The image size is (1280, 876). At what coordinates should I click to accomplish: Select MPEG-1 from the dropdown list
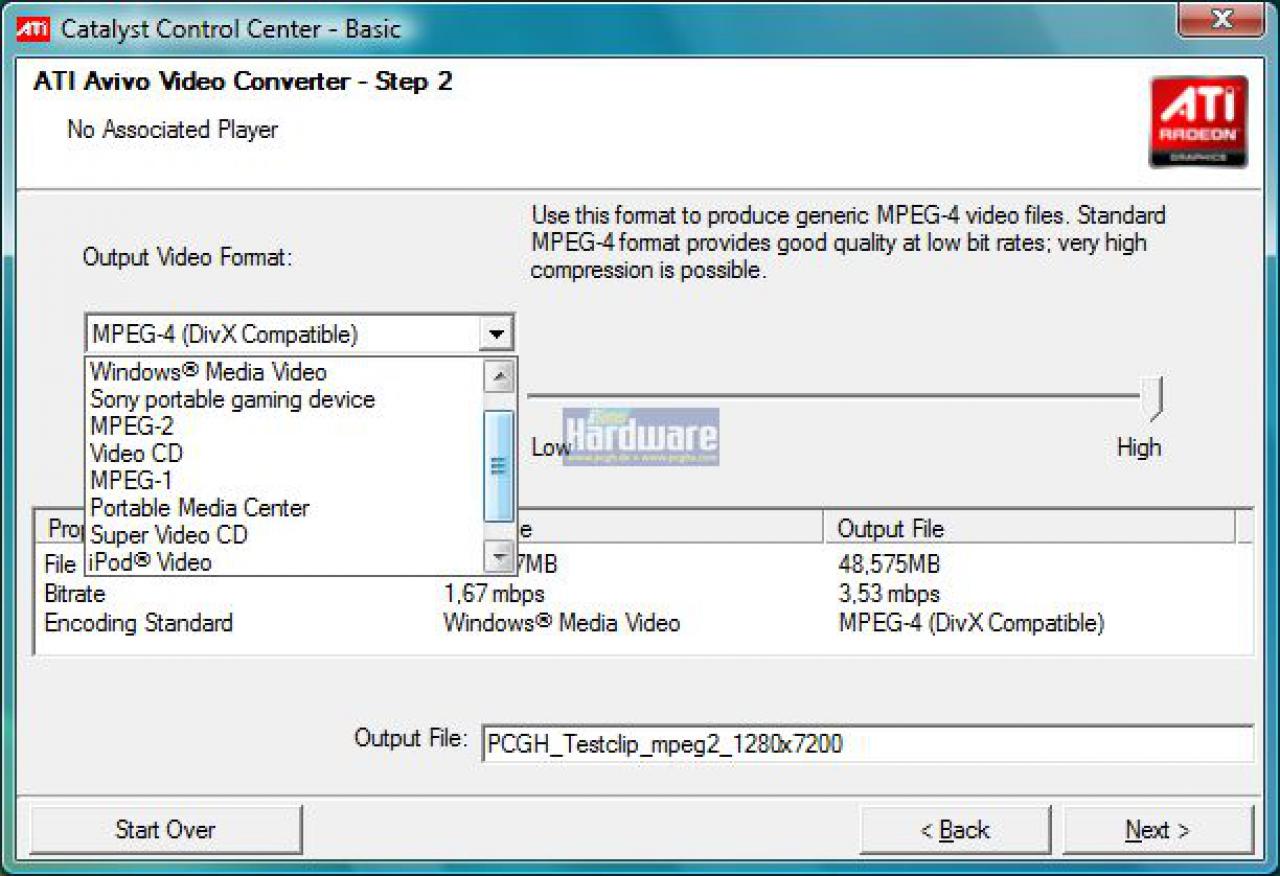[131, 480]
